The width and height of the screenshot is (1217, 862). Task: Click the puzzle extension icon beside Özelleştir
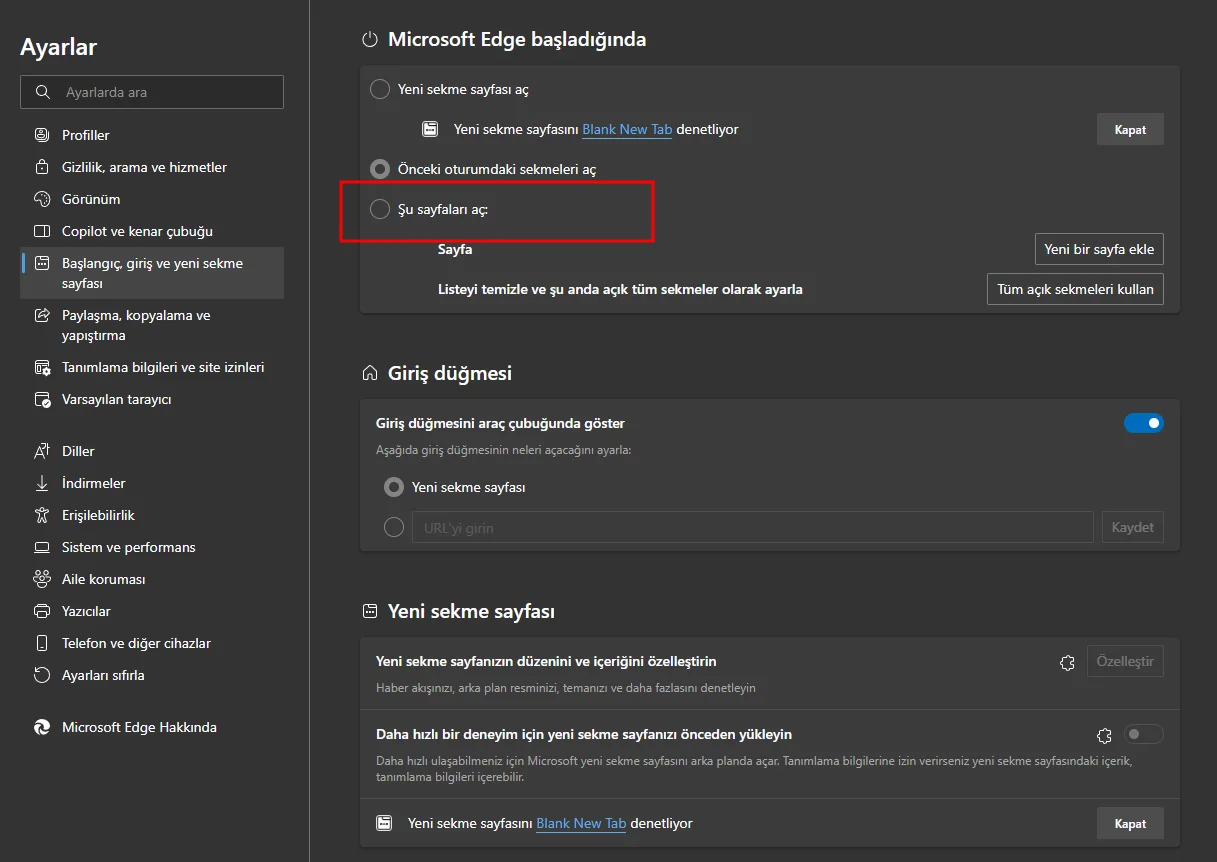pyautogui.click(x=1067, y=662)
